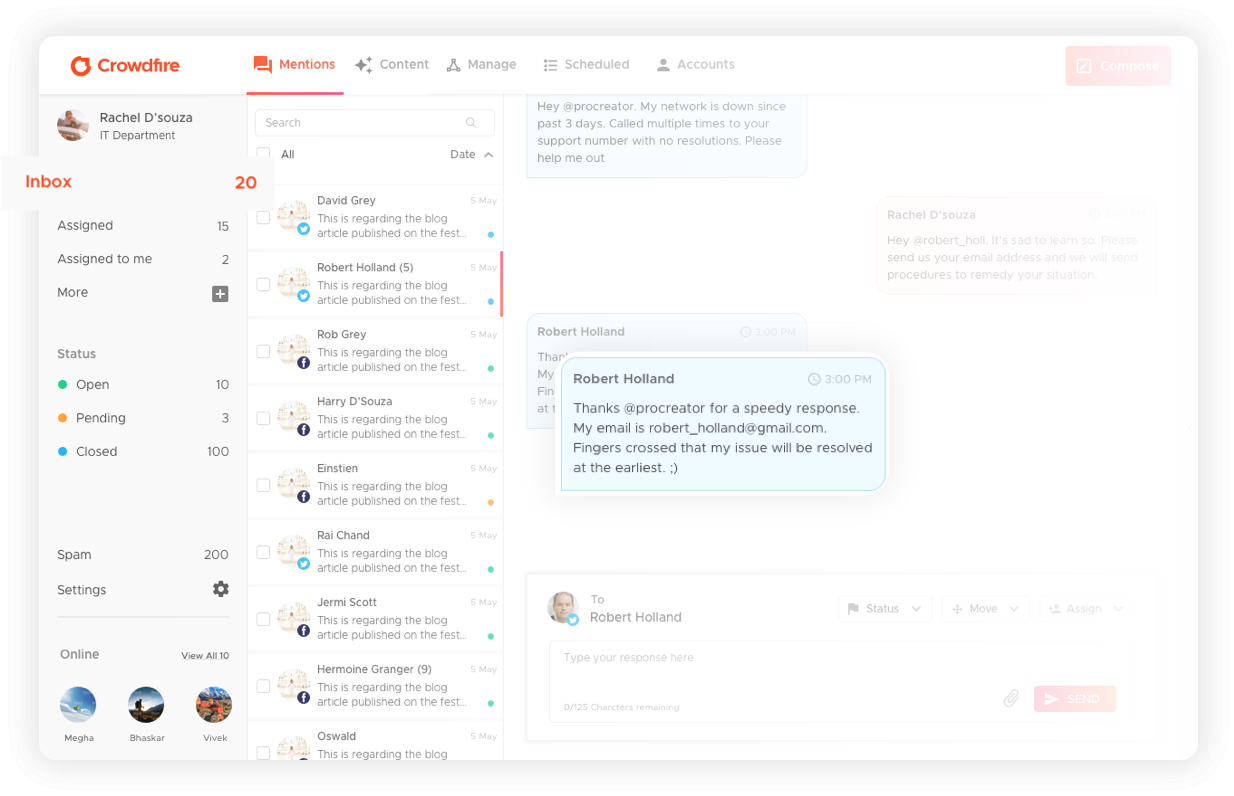Check Harry D'Souza's message checkbox

point(263,418)
